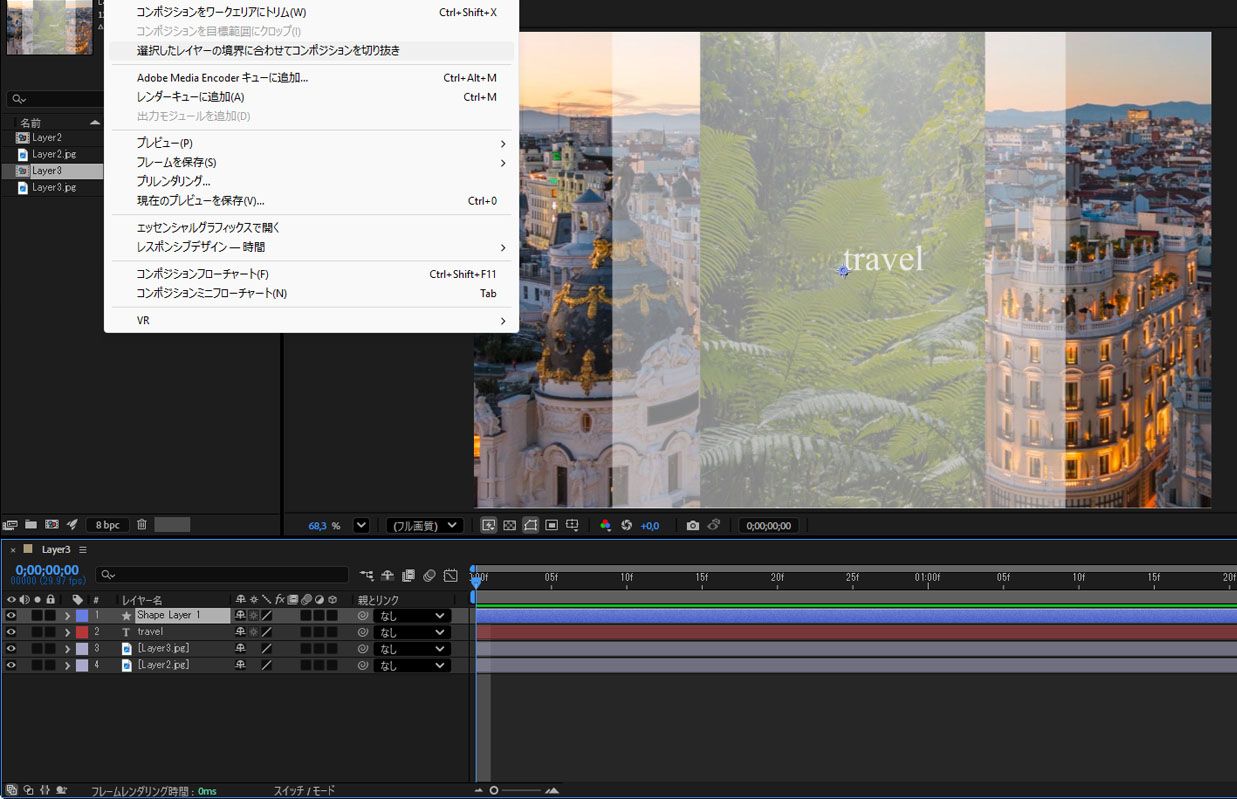Open the graph editor in timeline
1237x799 pixels.
(x=450, y=576)
